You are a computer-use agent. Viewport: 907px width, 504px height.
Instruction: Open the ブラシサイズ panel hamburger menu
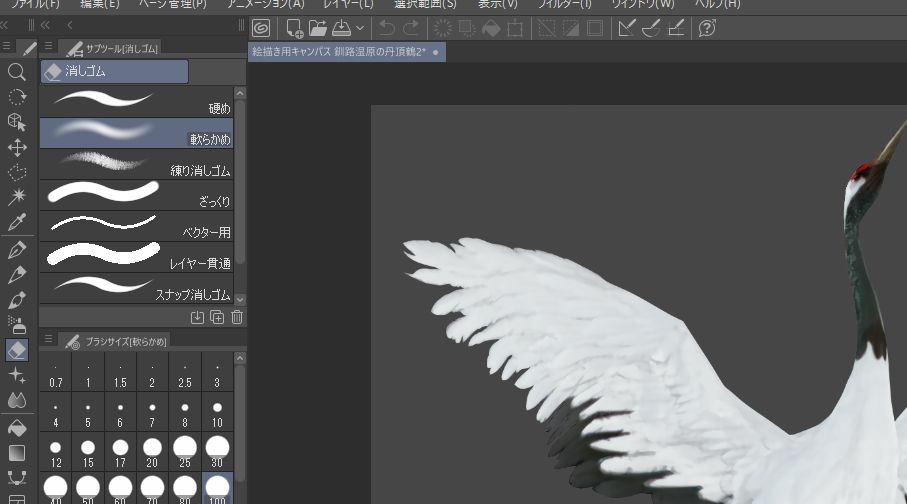click(49, 339)
